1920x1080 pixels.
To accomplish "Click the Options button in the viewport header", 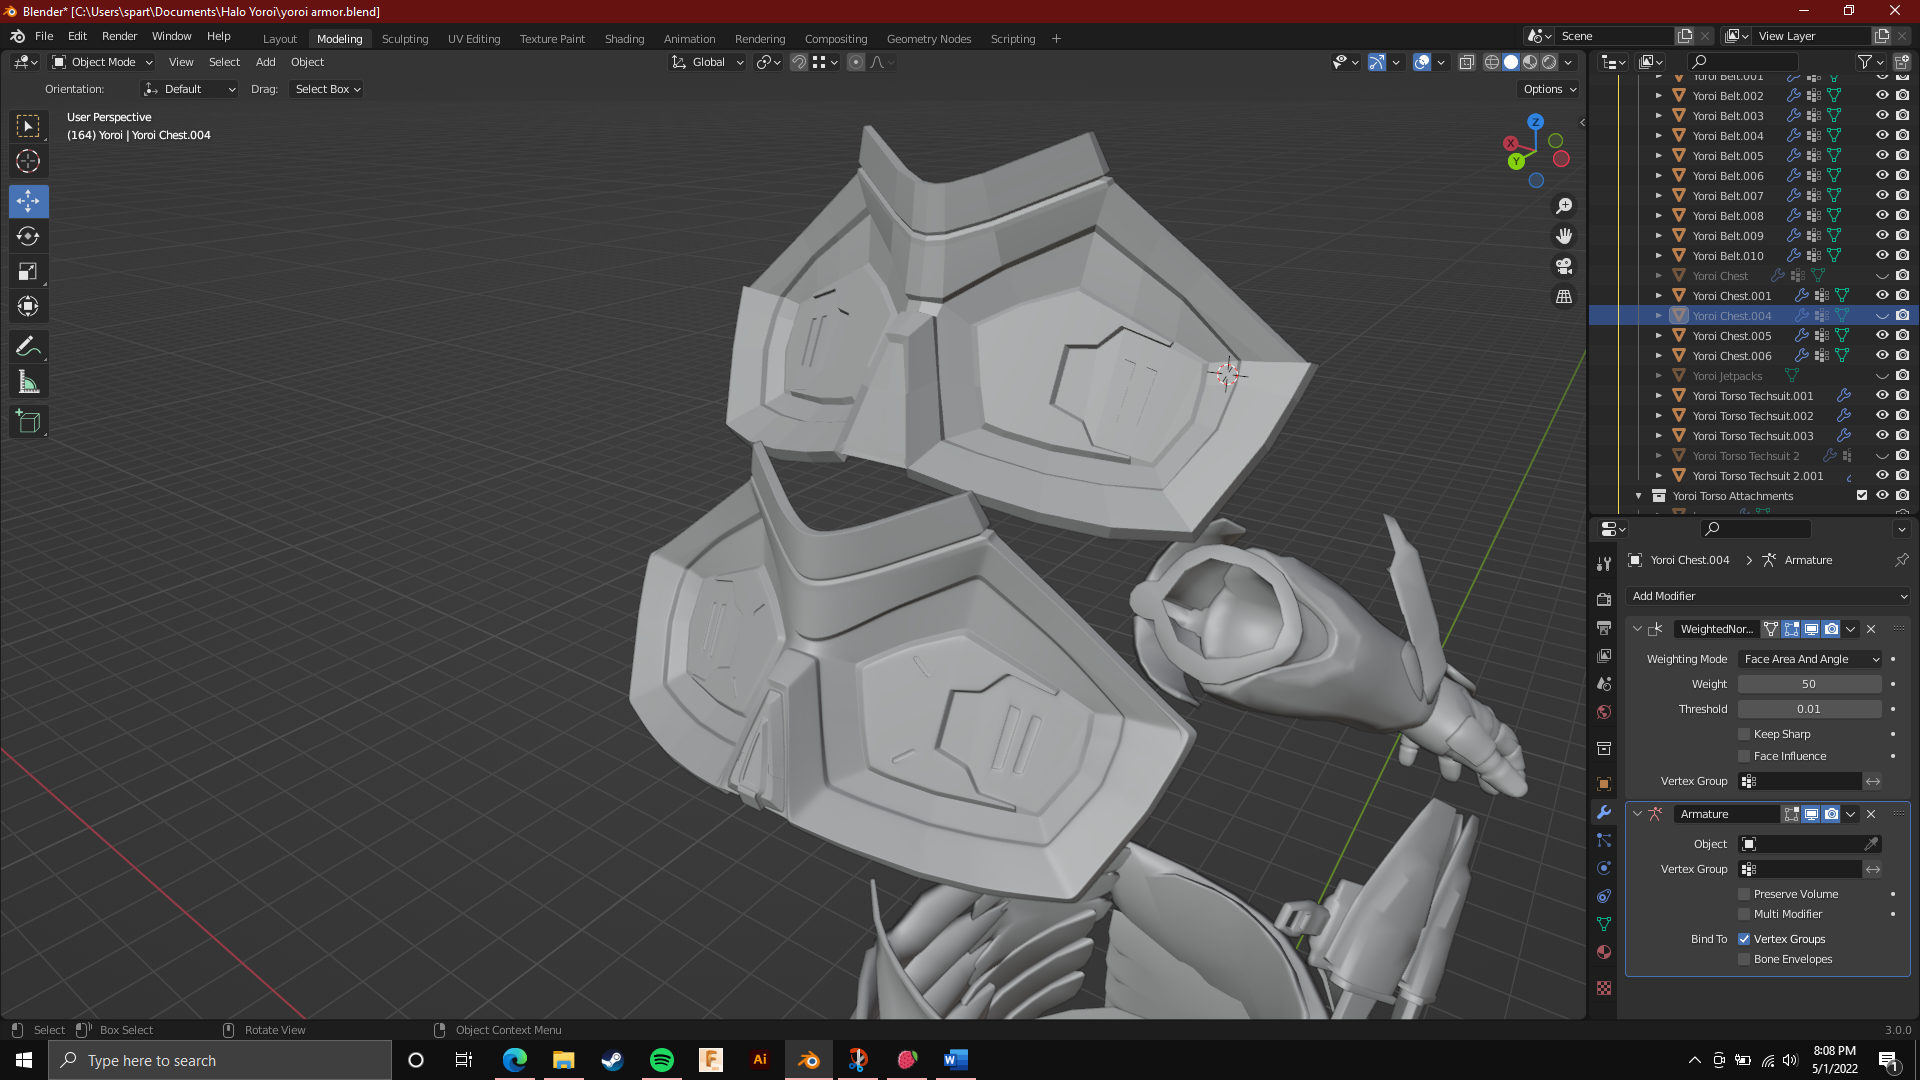I will coord(1549,89).
